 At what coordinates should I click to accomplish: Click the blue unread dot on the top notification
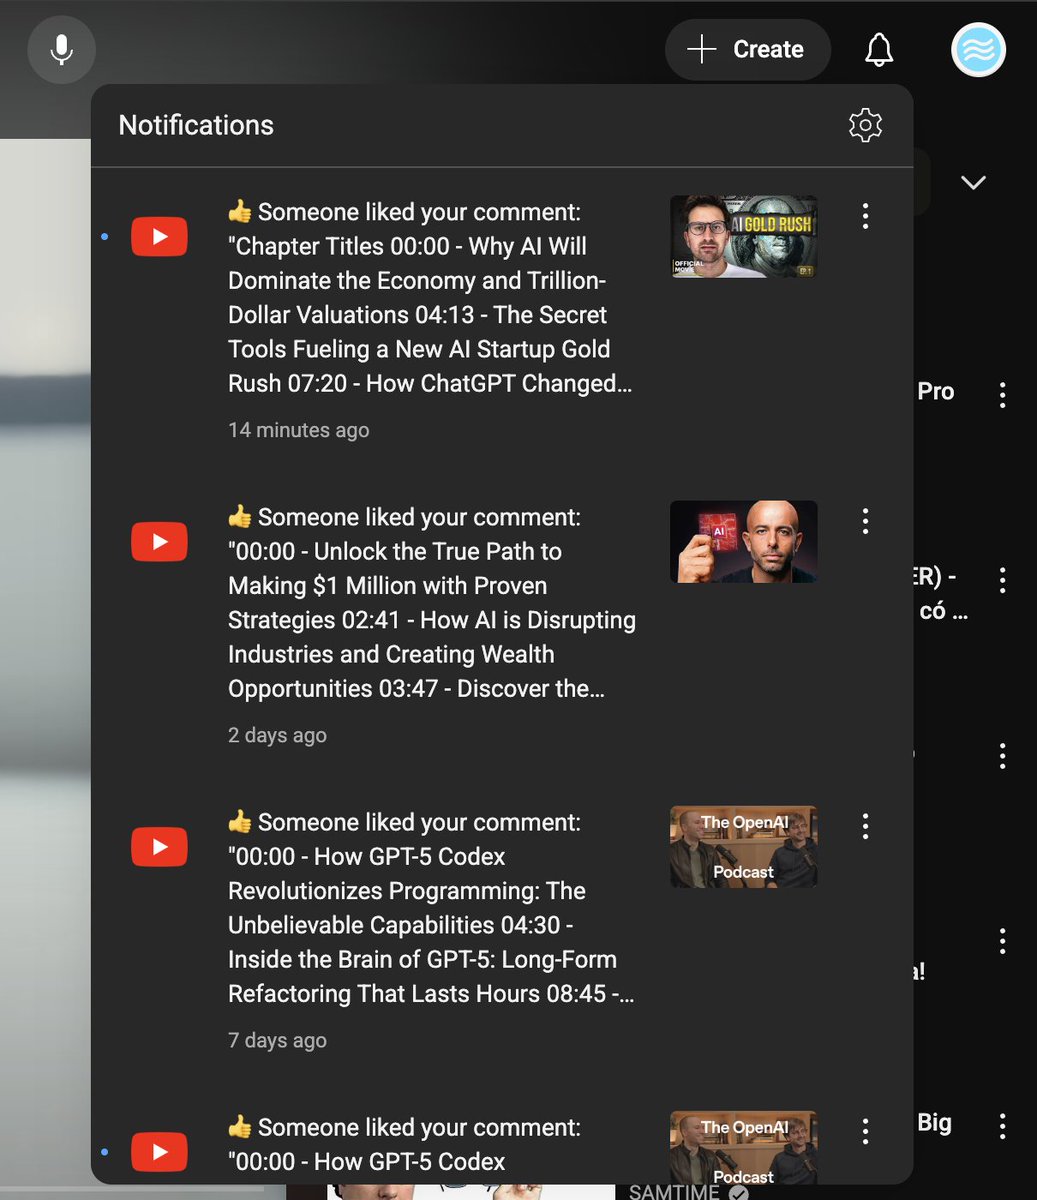(104, 236)
